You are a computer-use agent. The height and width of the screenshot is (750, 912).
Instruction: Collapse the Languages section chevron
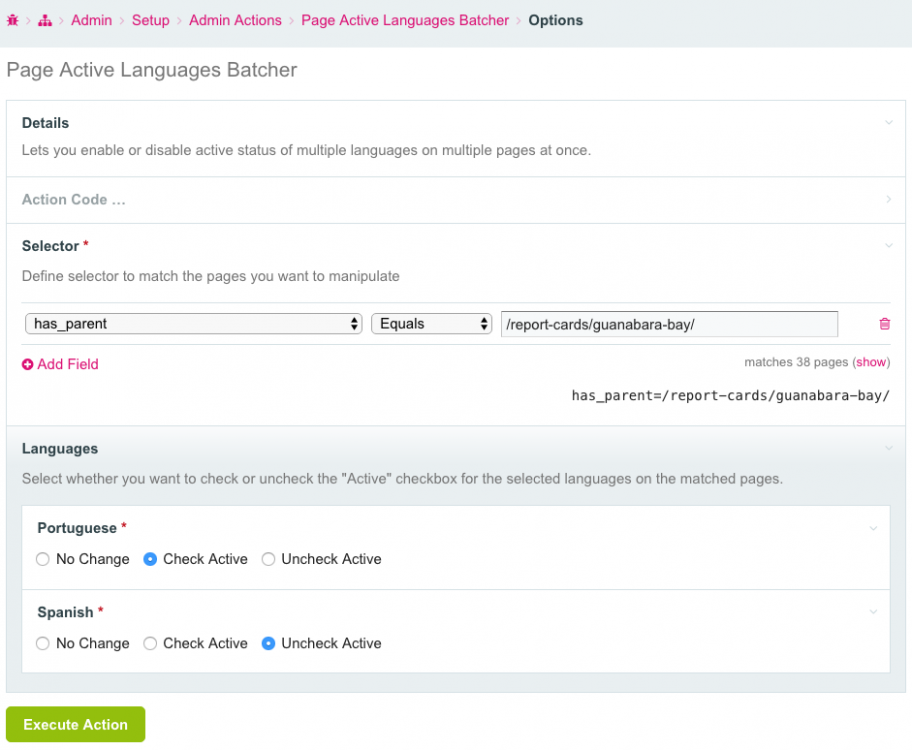click(x=888, y=449)
